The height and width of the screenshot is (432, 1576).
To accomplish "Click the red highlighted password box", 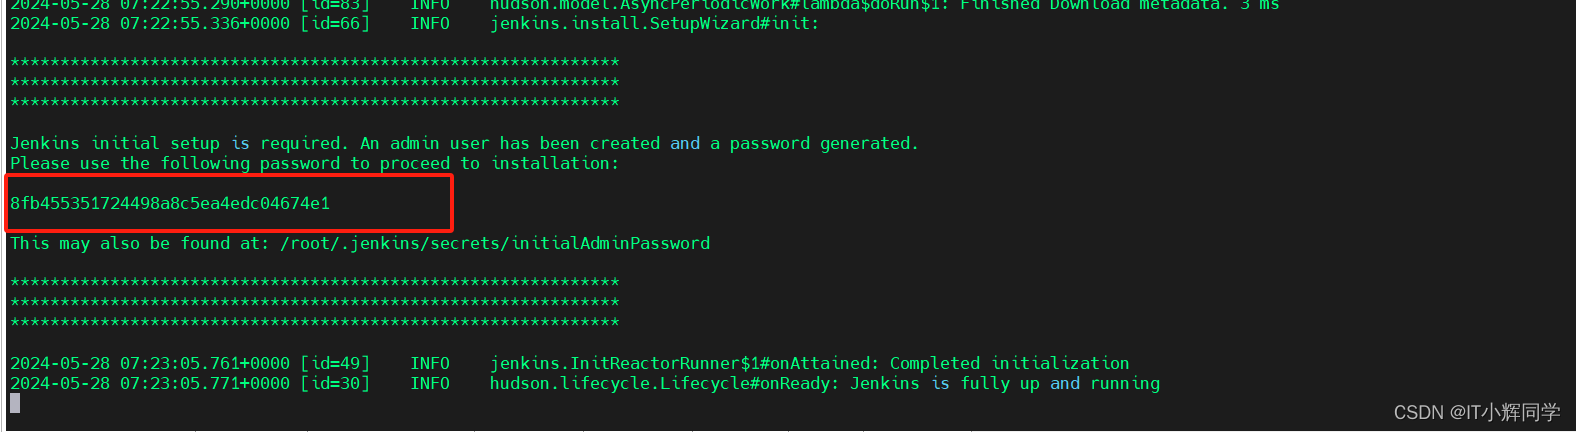I will [x=230, y=203].
